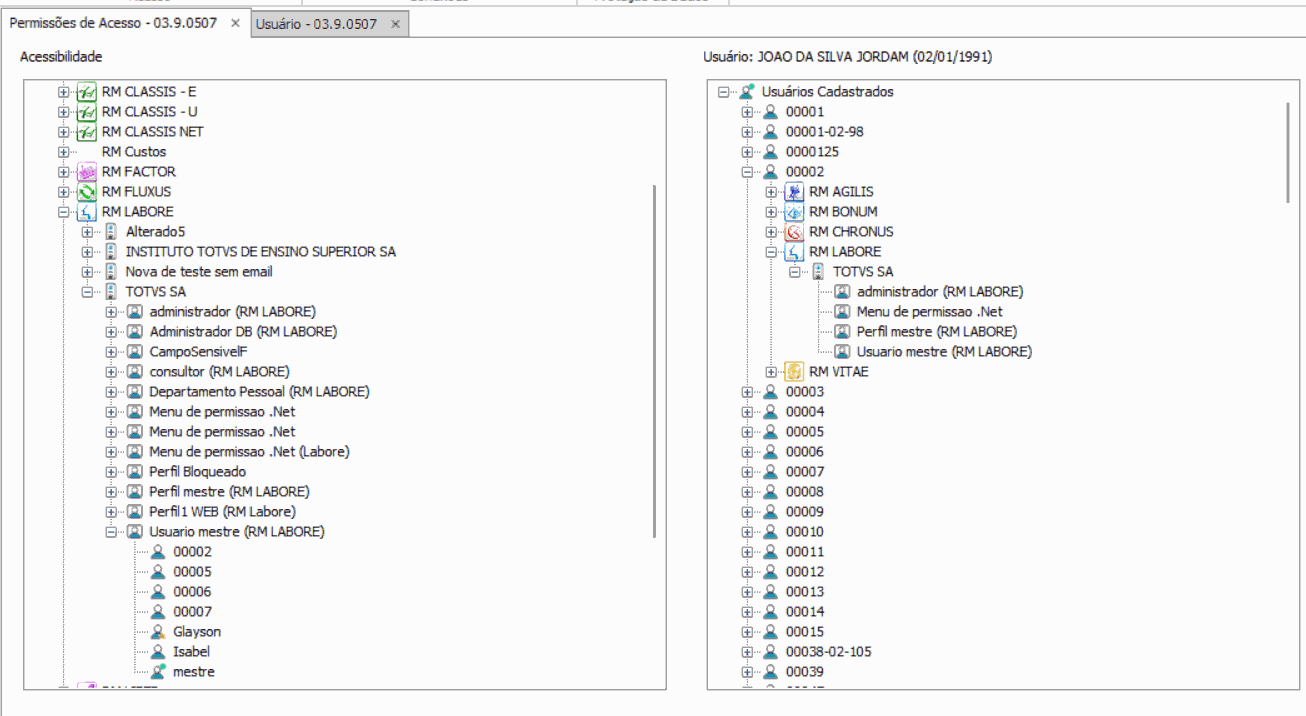Select the Permissões de Acesso - 03.9.0507 tab

(113, 23)
